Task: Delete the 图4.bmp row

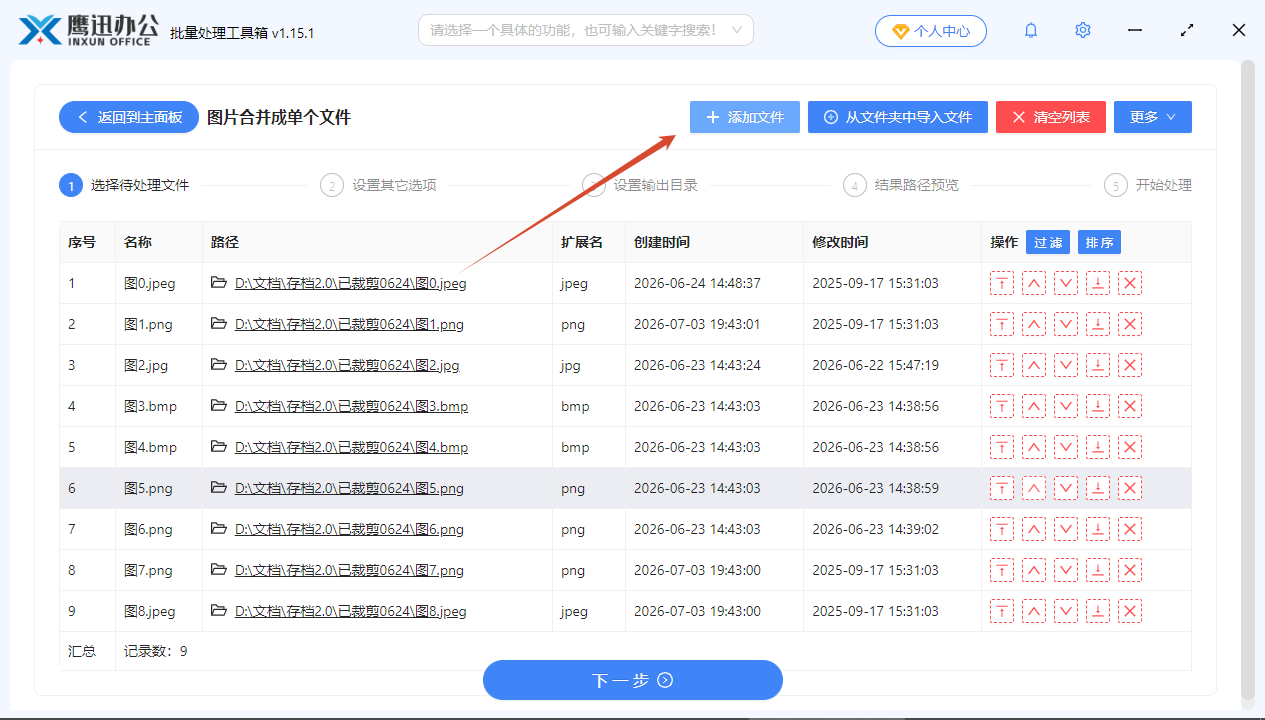Action: click(1130, 447)
